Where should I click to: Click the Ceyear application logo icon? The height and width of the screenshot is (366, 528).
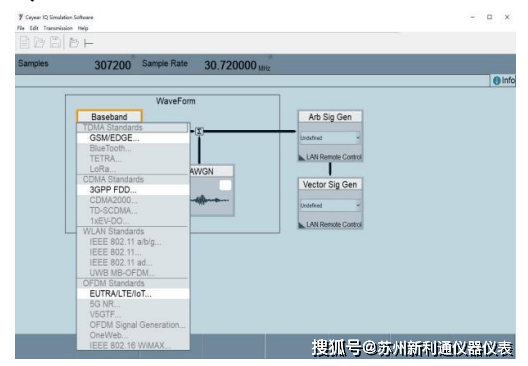[x=21, y=17]
